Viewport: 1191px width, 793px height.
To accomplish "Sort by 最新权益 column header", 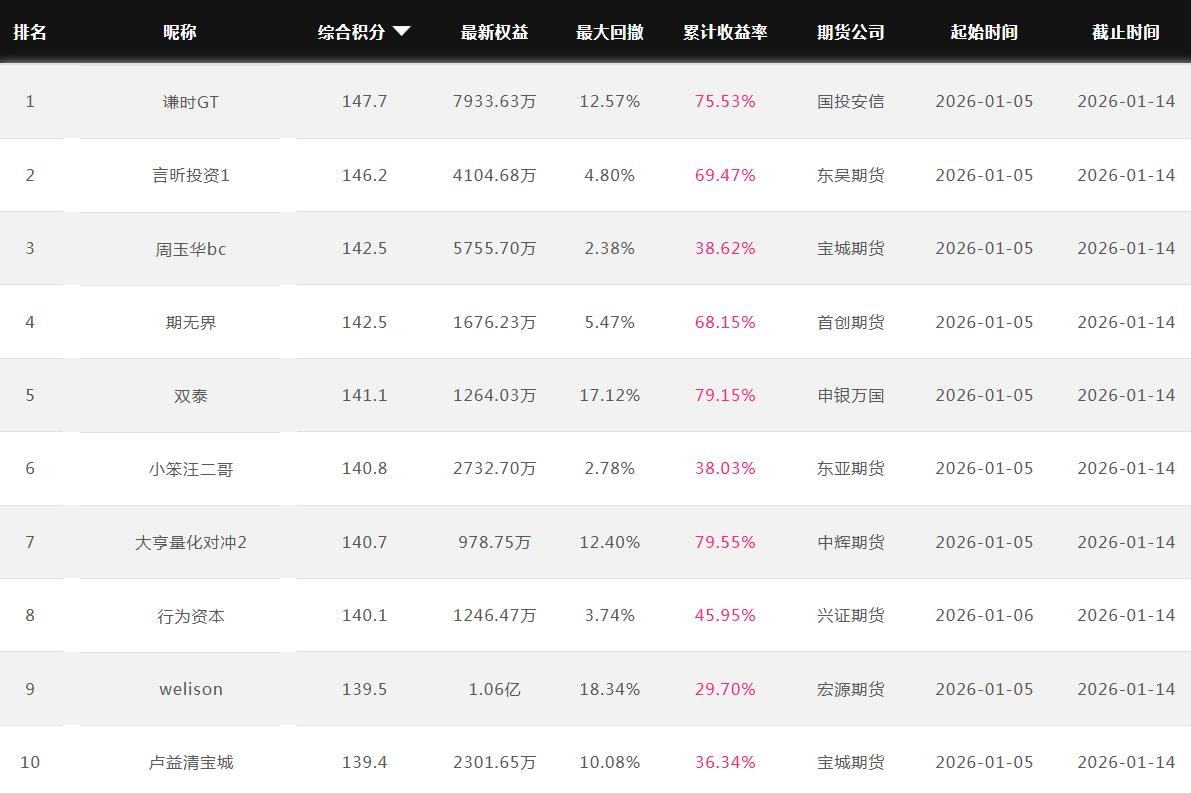I will click(494, 32).
